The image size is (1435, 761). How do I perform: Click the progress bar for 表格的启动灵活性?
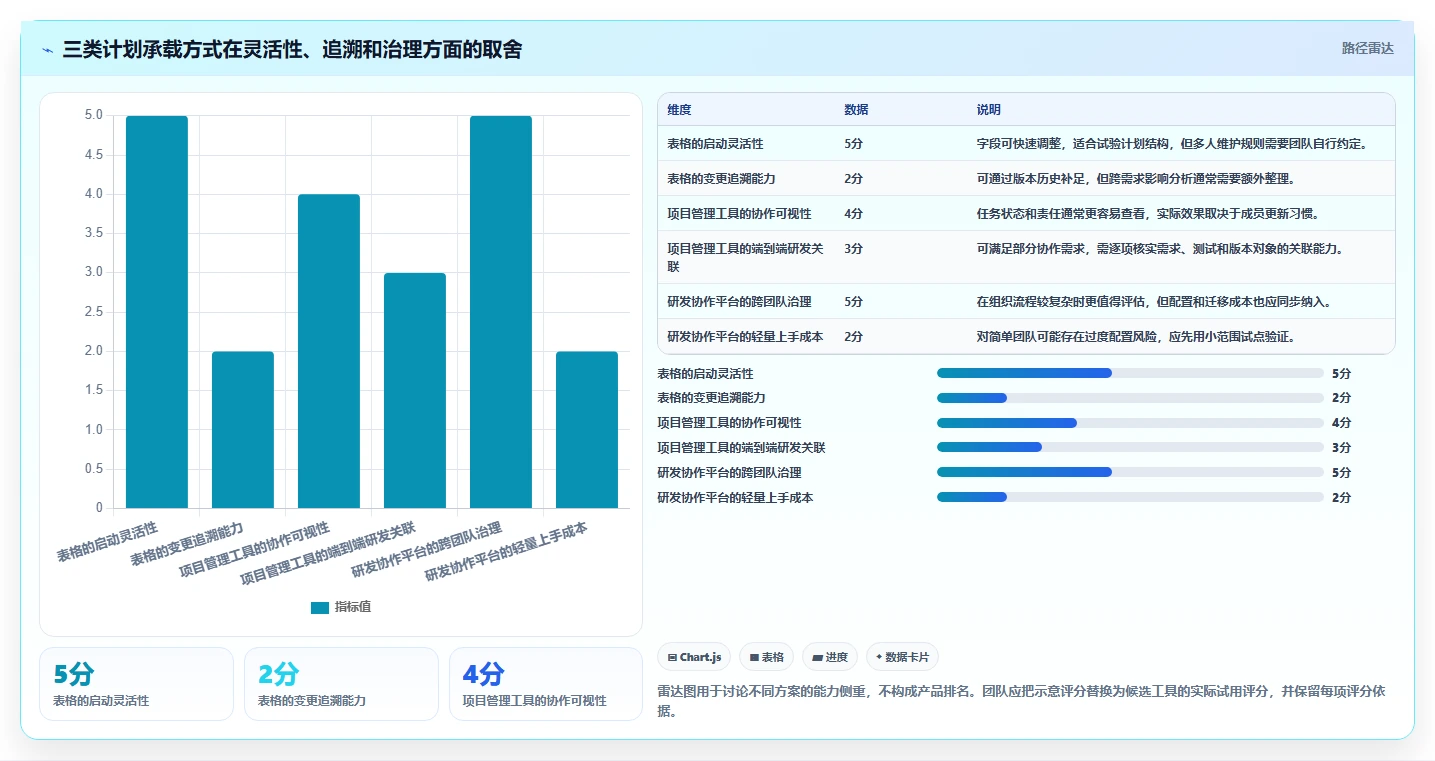click(x=1130, y=373)
